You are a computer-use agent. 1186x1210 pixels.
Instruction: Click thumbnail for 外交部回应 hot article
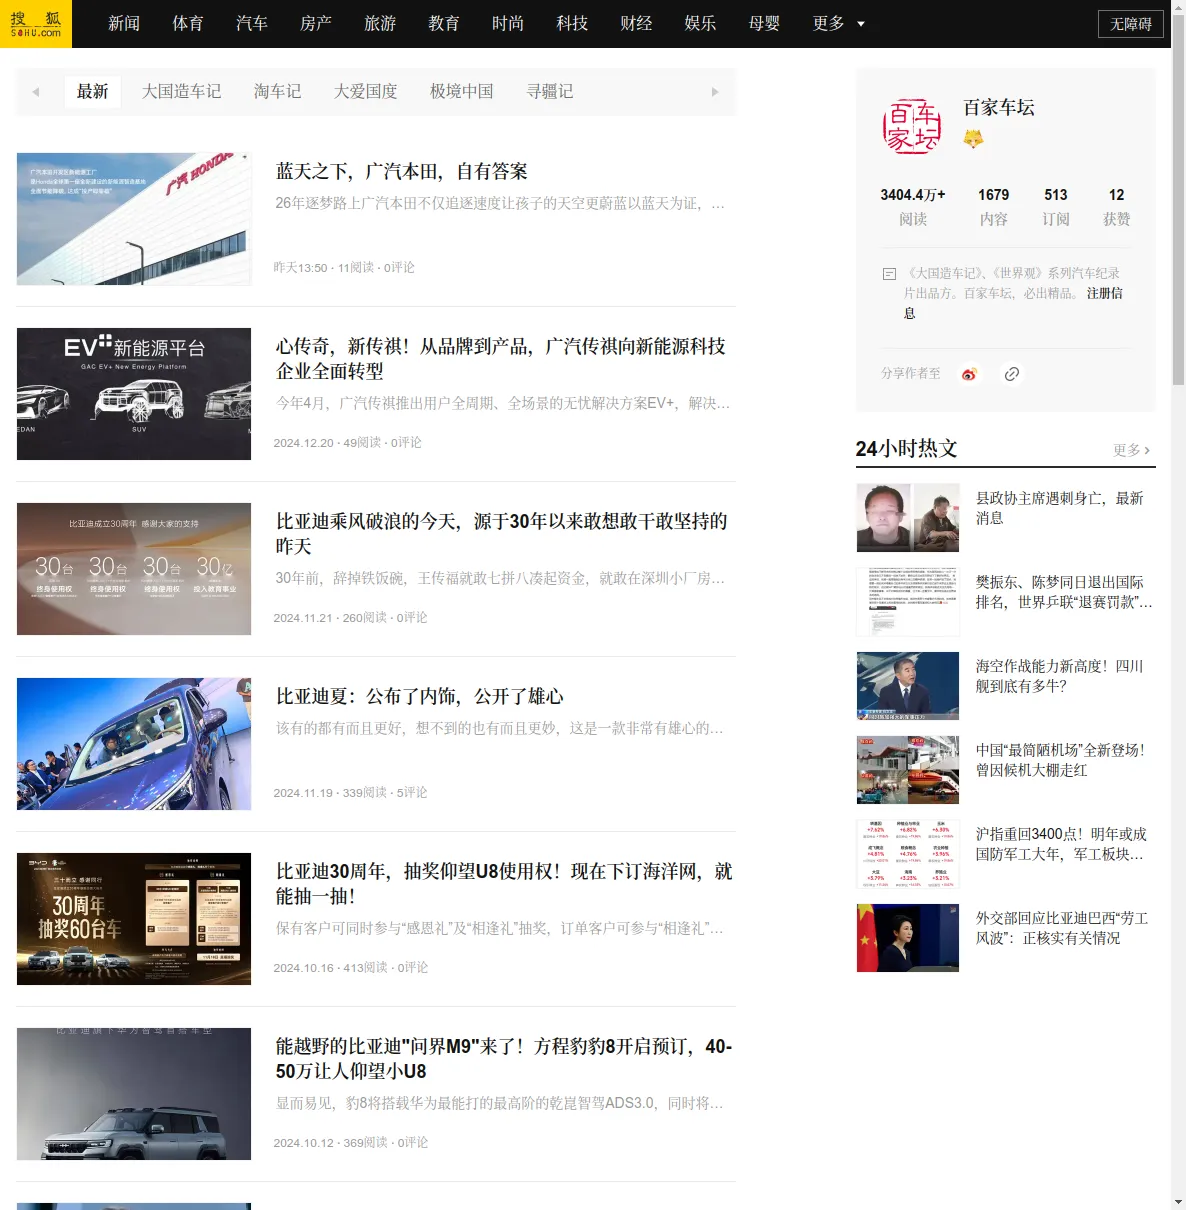click(908, 938)
